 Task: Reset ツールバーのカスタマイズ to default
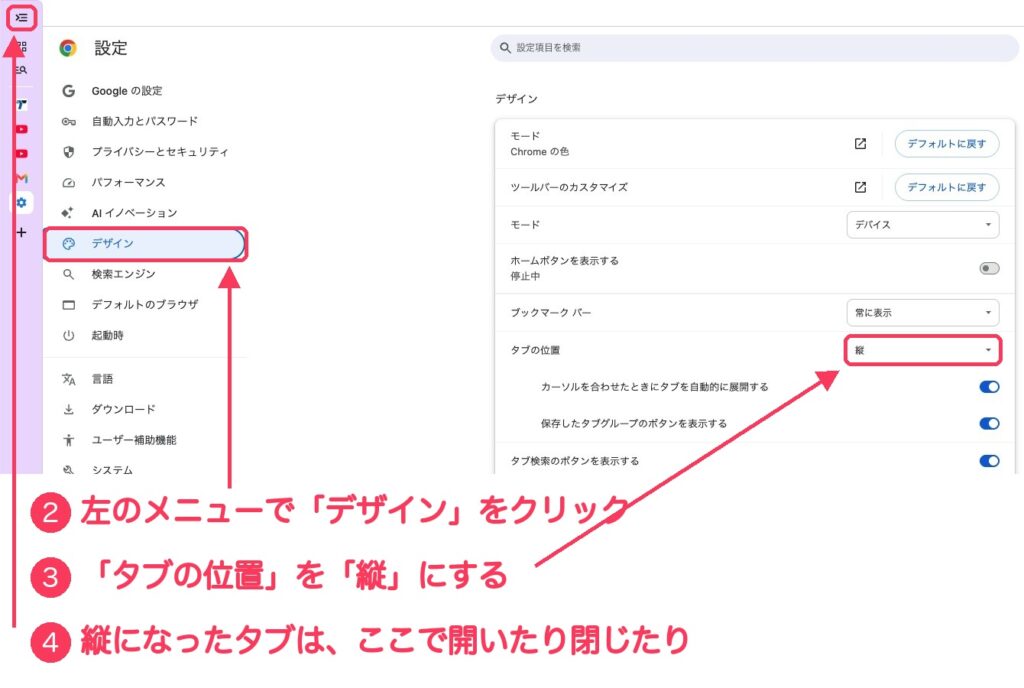click(946, 187)
